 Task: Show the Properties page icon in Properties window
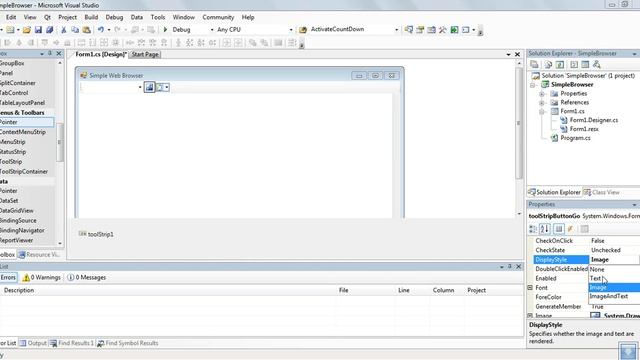pos(559,229)
